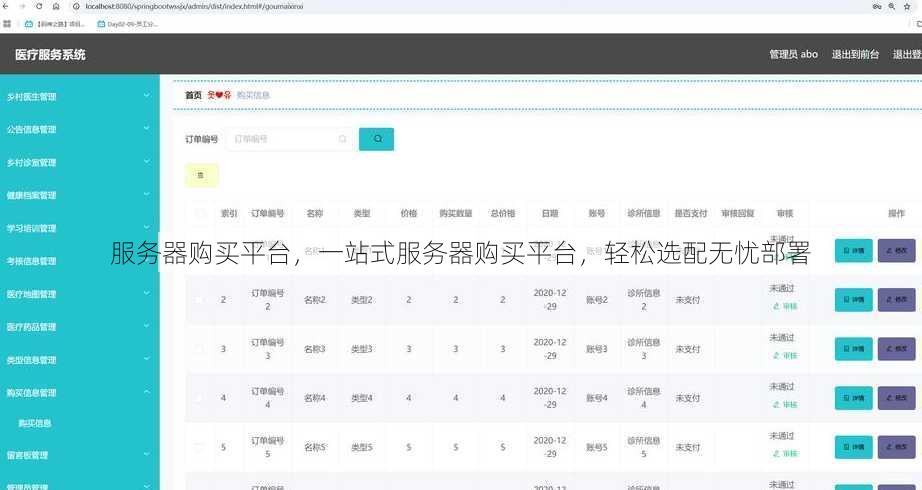
Task: Click the yellow batch delete button
Action: tap(202, 175)
